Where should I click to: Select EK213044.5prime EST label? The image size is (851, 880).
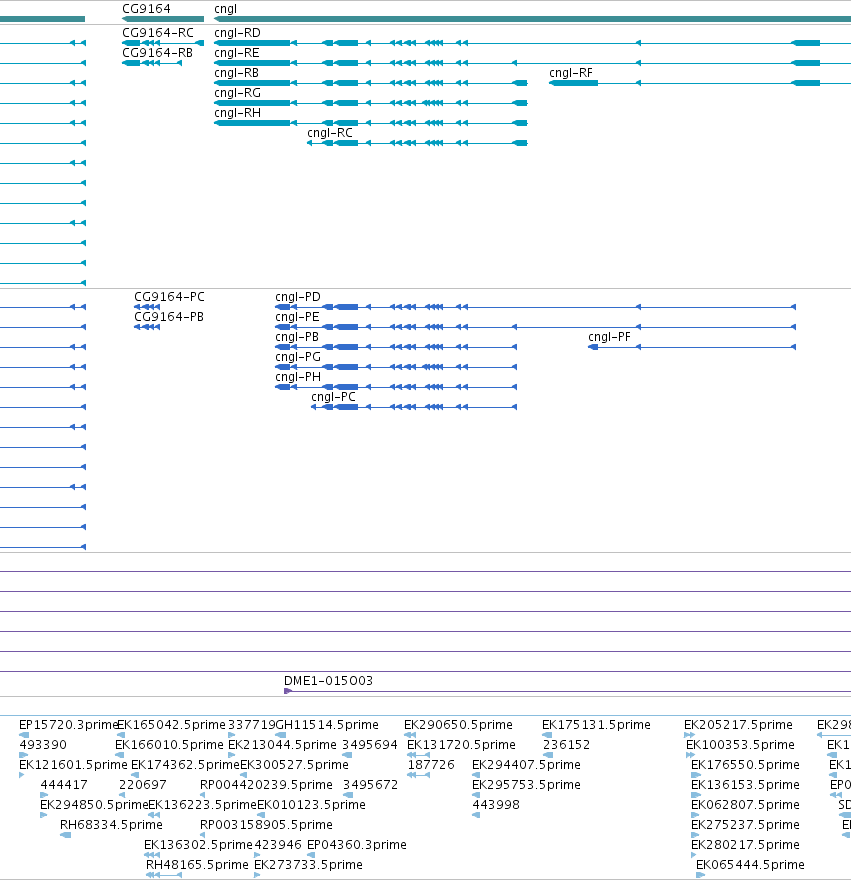(x=282, y=745)
